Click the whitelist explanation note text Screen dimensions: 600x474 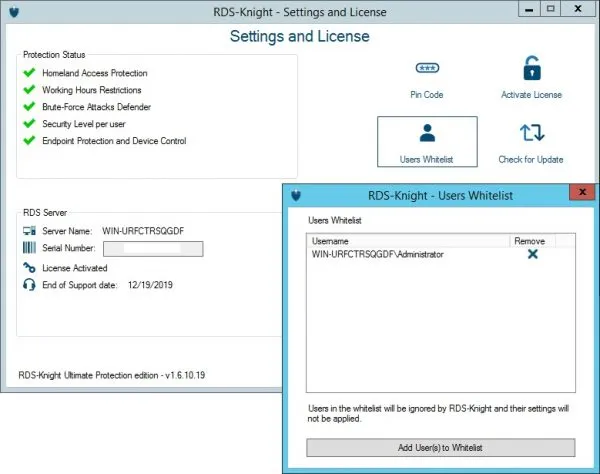[x=438, y=414]
